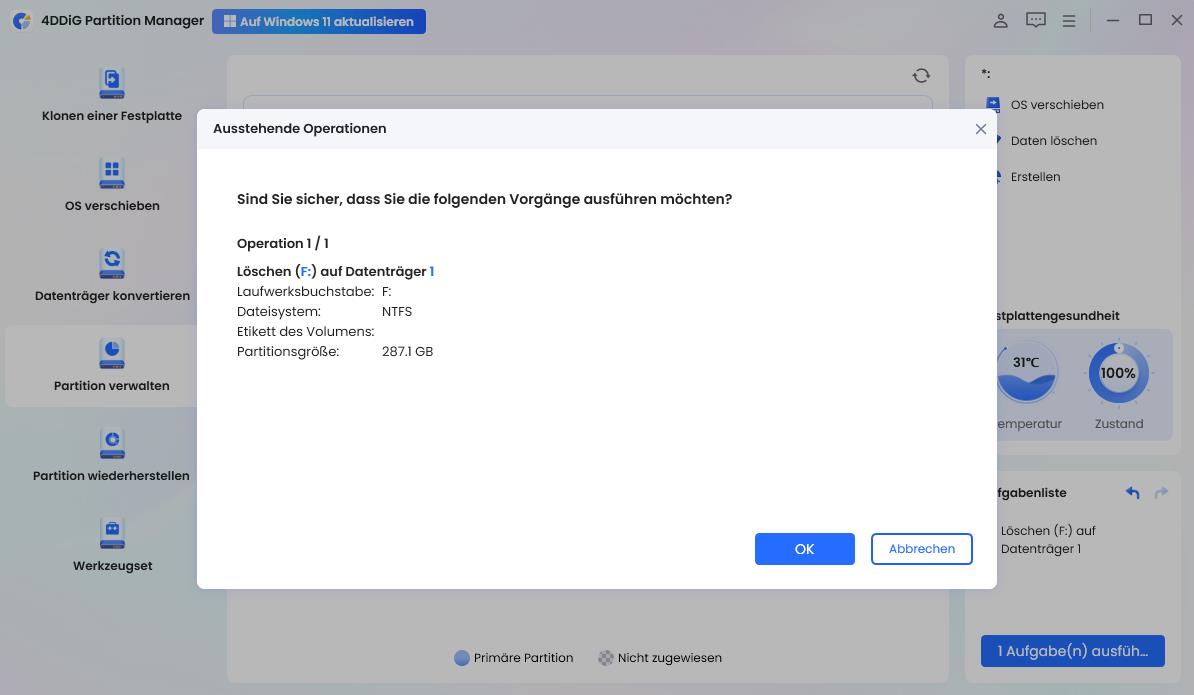This screenshot has height=695, width=1194.
Task: Refresh the disk list
Action: pos(921,75)
